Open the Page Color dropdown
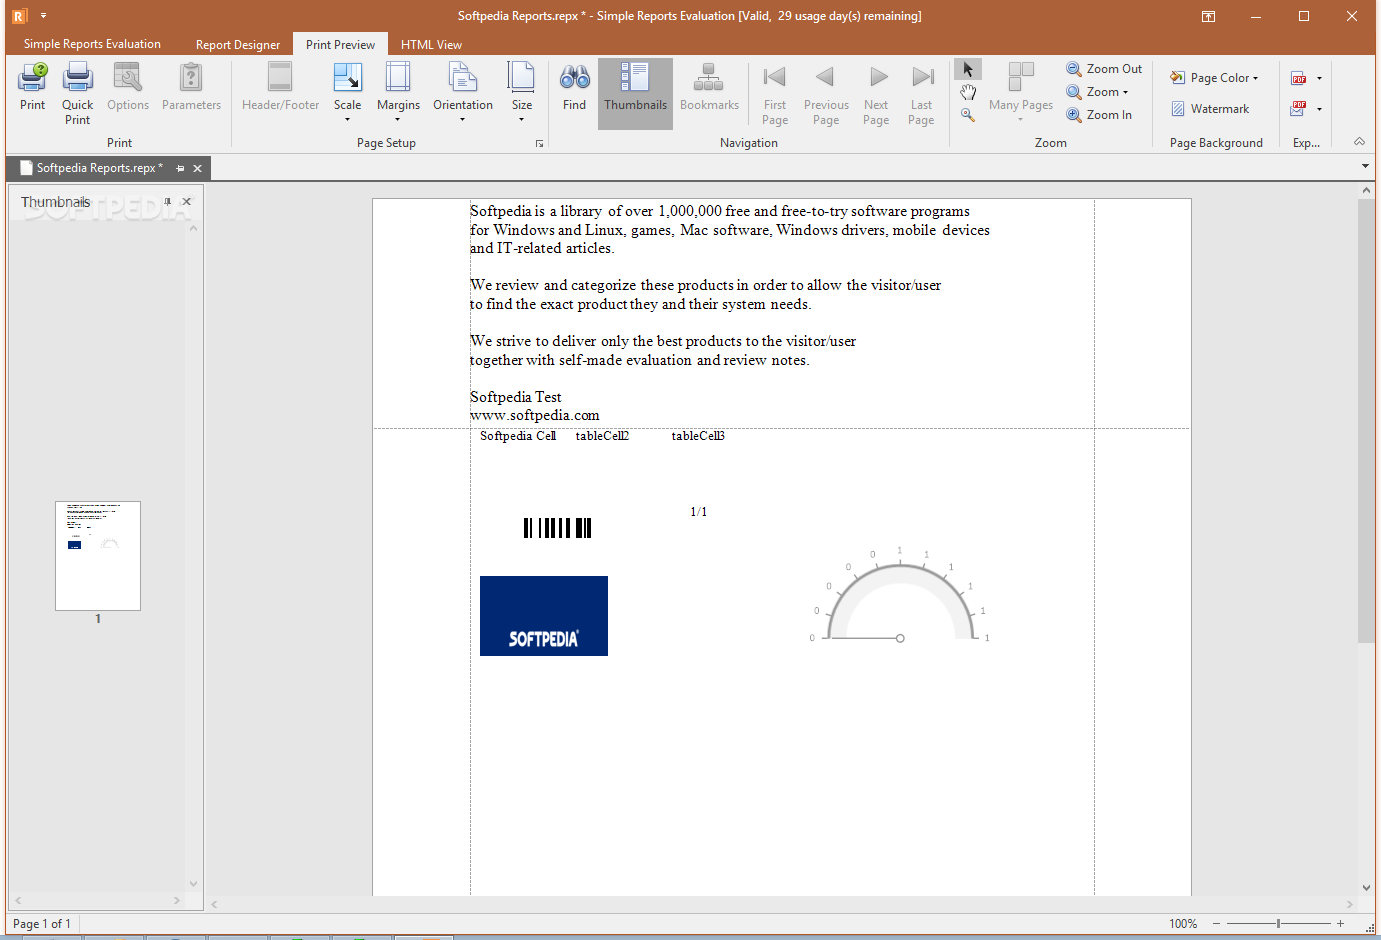Viewport: 1381px width, 940px height. point(1214,78)
